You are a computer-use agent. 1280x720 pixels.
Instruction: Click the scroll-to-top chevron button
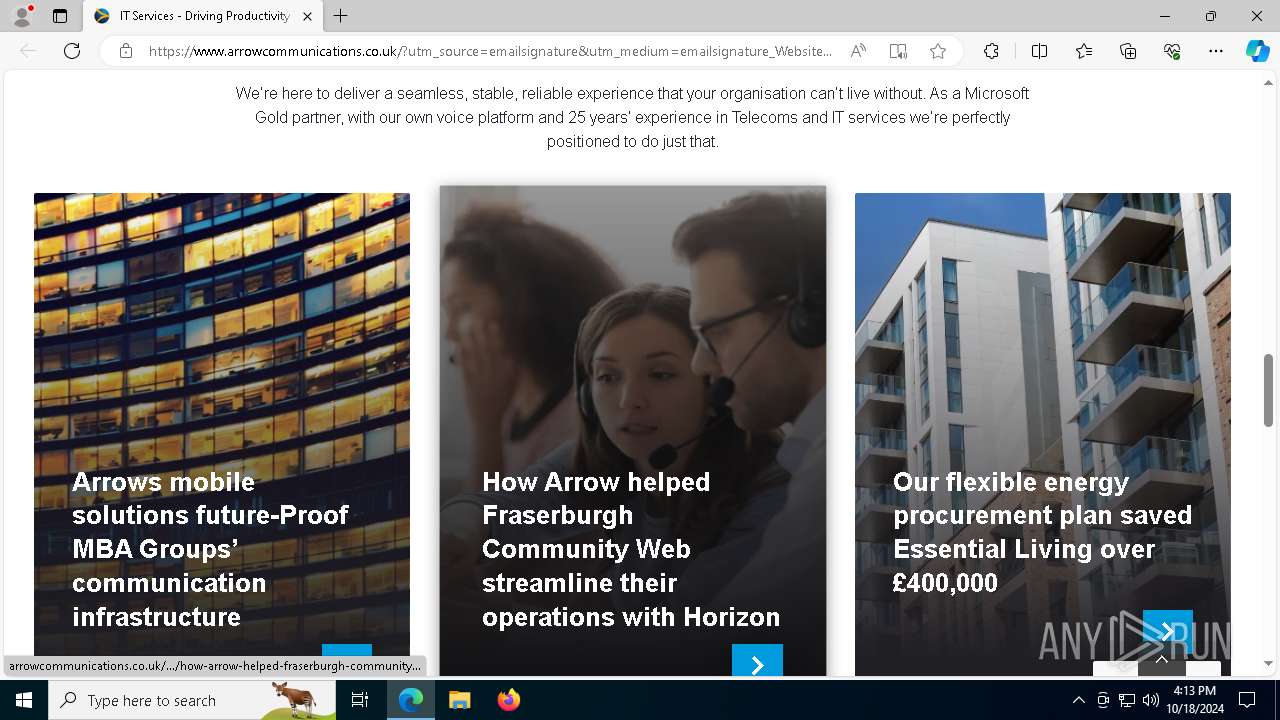1161,660
